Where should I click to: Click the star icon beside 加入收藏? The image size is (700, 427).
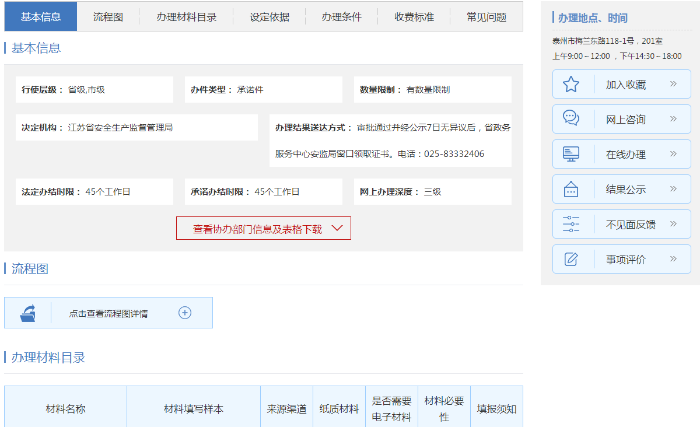click(x=571, y=85)
